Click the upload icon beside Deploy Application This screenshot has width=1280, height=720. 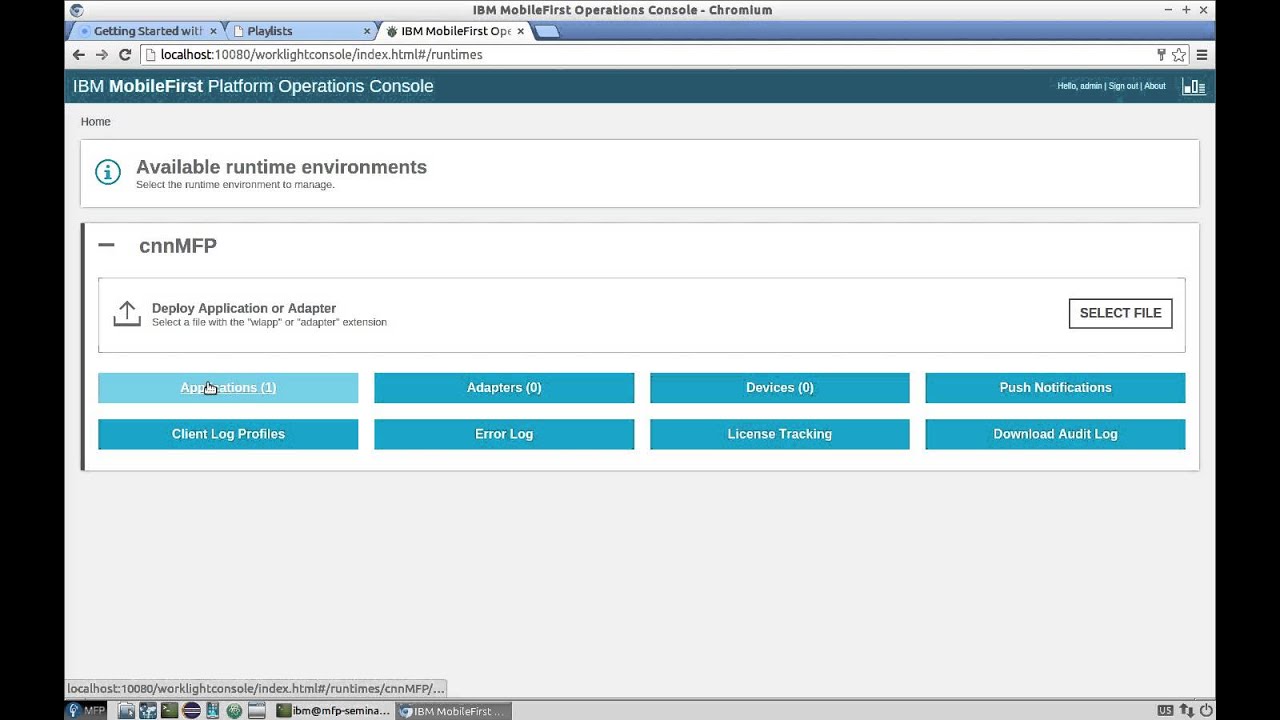point(127,313)
